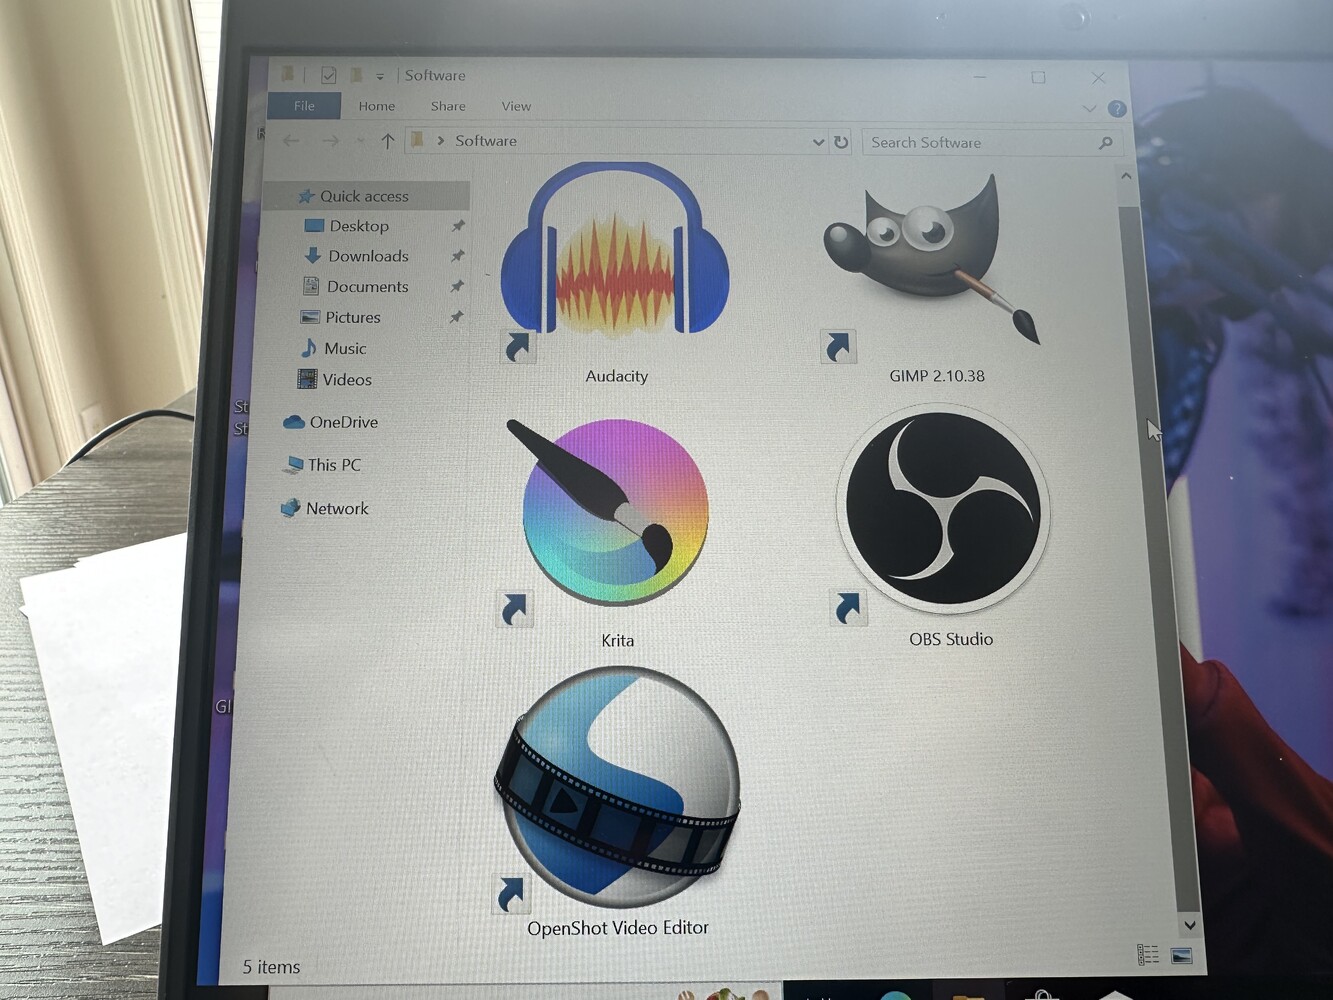This screenshot has width=1333, height=1000.
Task: Click the Properties checkmark quick access icon
Action: point(328,75)
